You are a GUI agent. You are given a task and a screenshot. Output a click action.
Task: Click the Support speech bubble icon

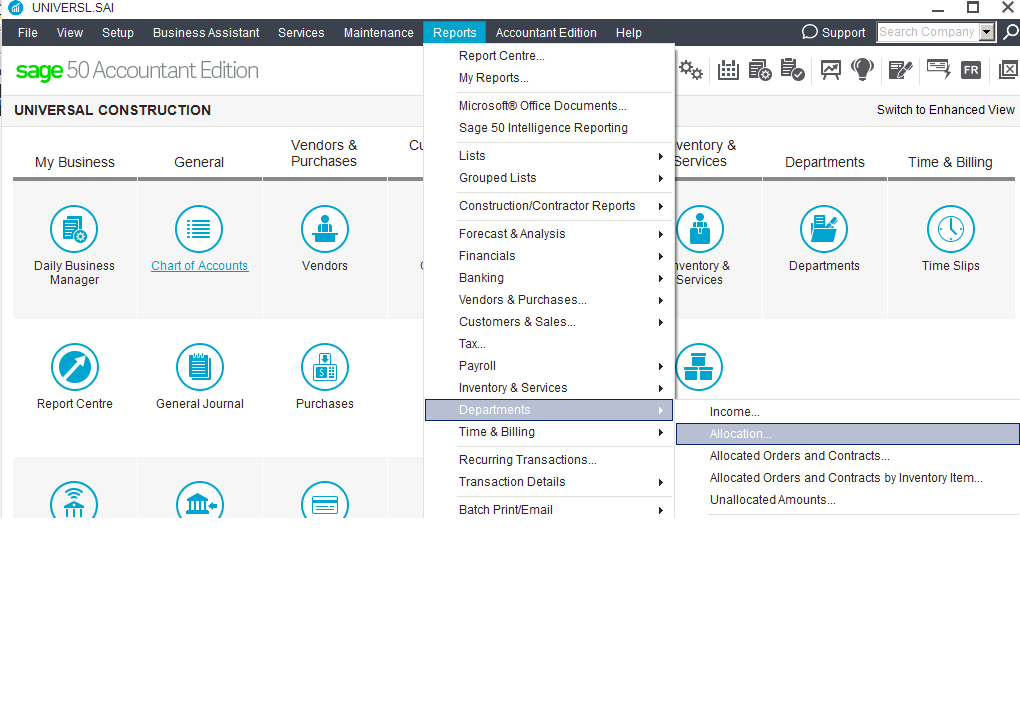pos(809,32)
